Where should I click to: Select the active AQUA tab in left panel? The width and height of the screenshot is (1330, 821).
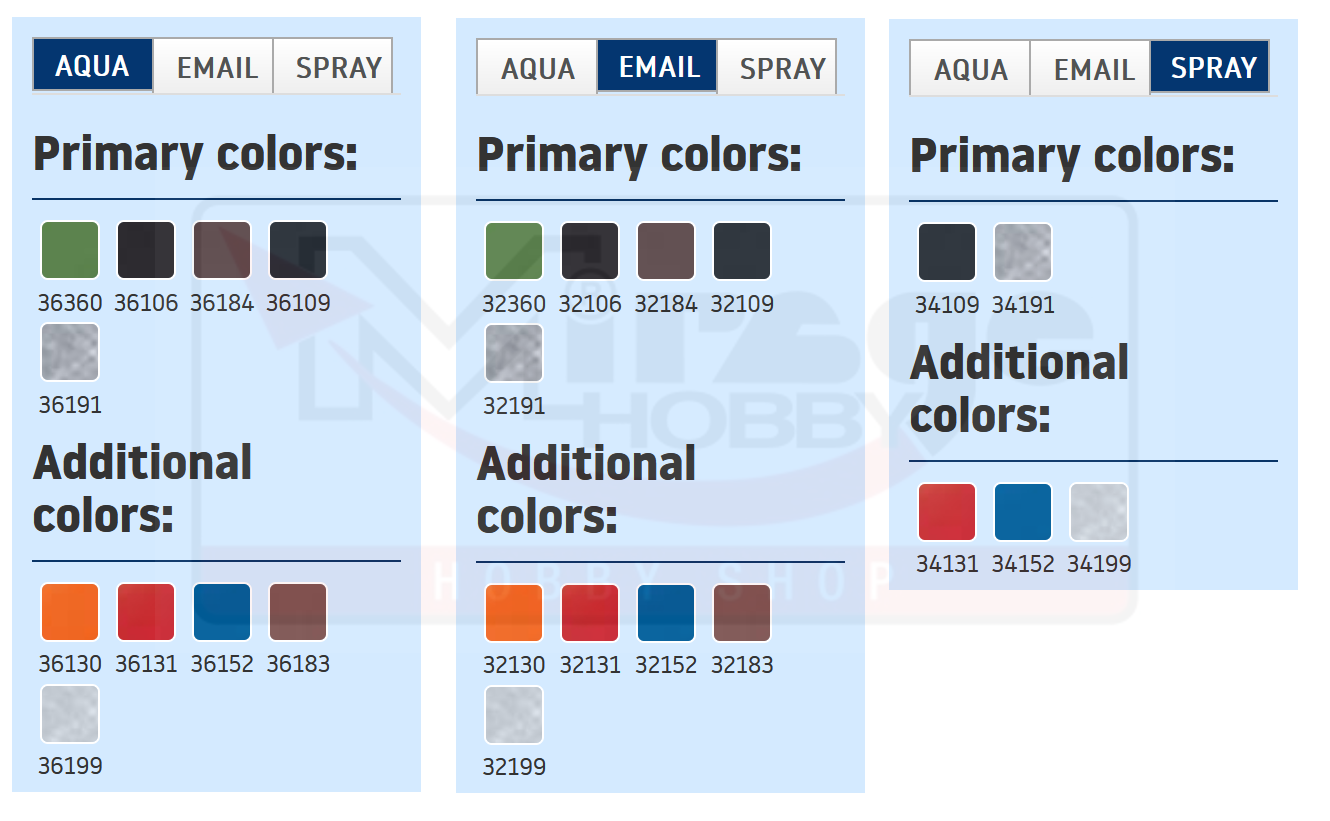tap(92, 66)
